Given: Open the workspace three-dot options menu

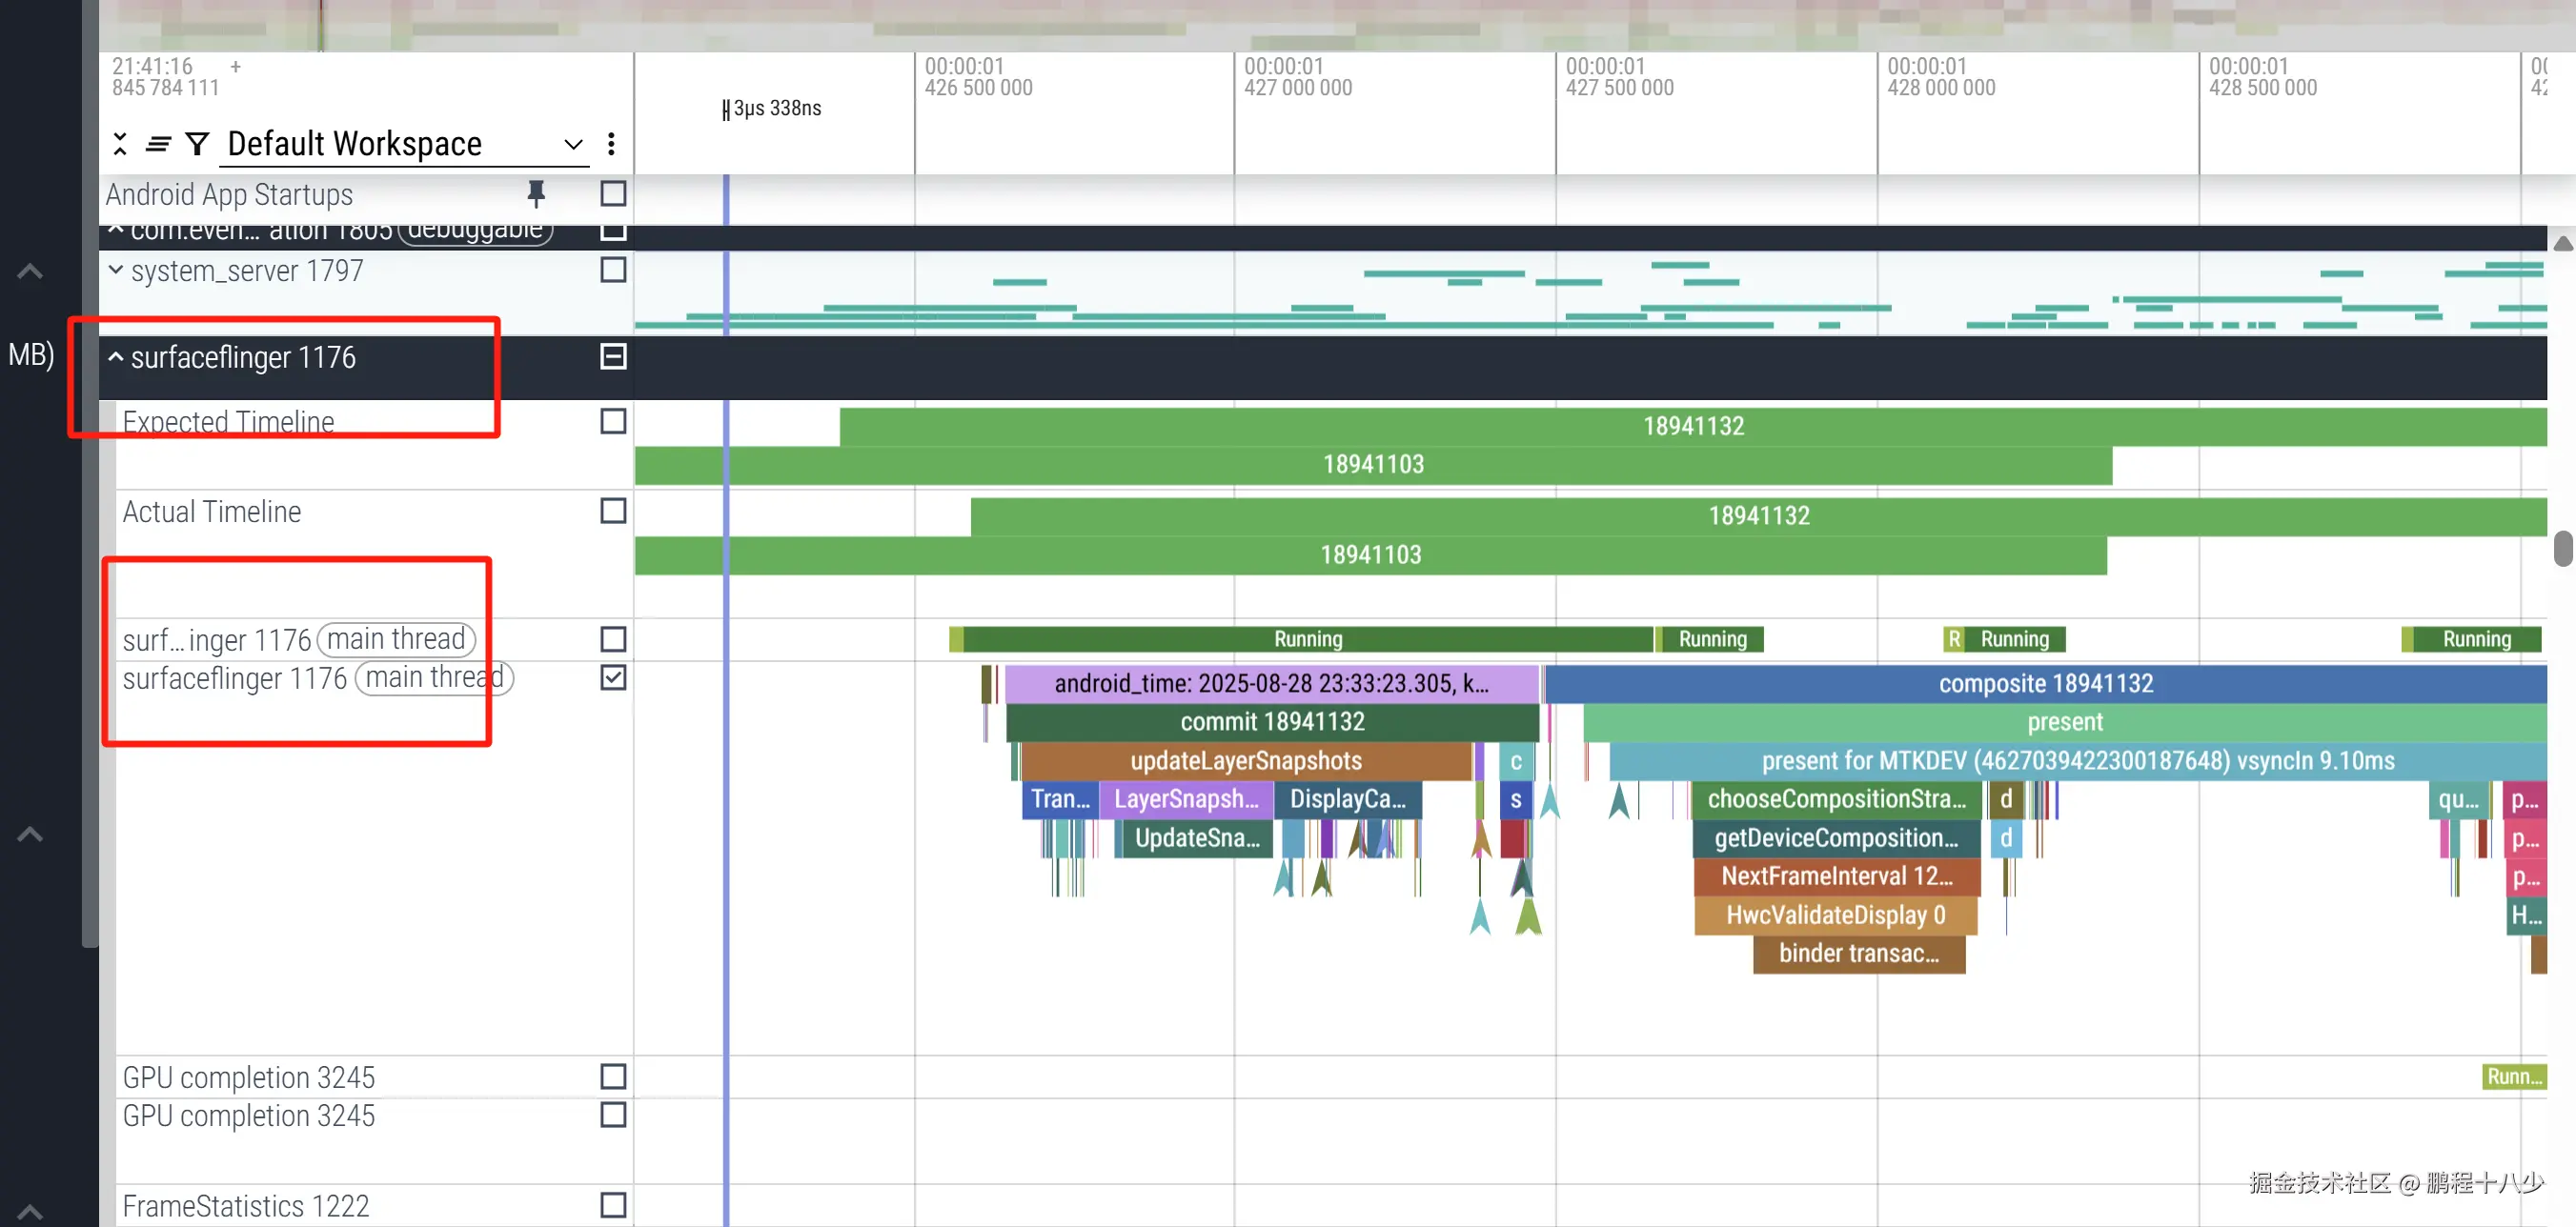Looking at the screenshot, I should click(611, 144).
